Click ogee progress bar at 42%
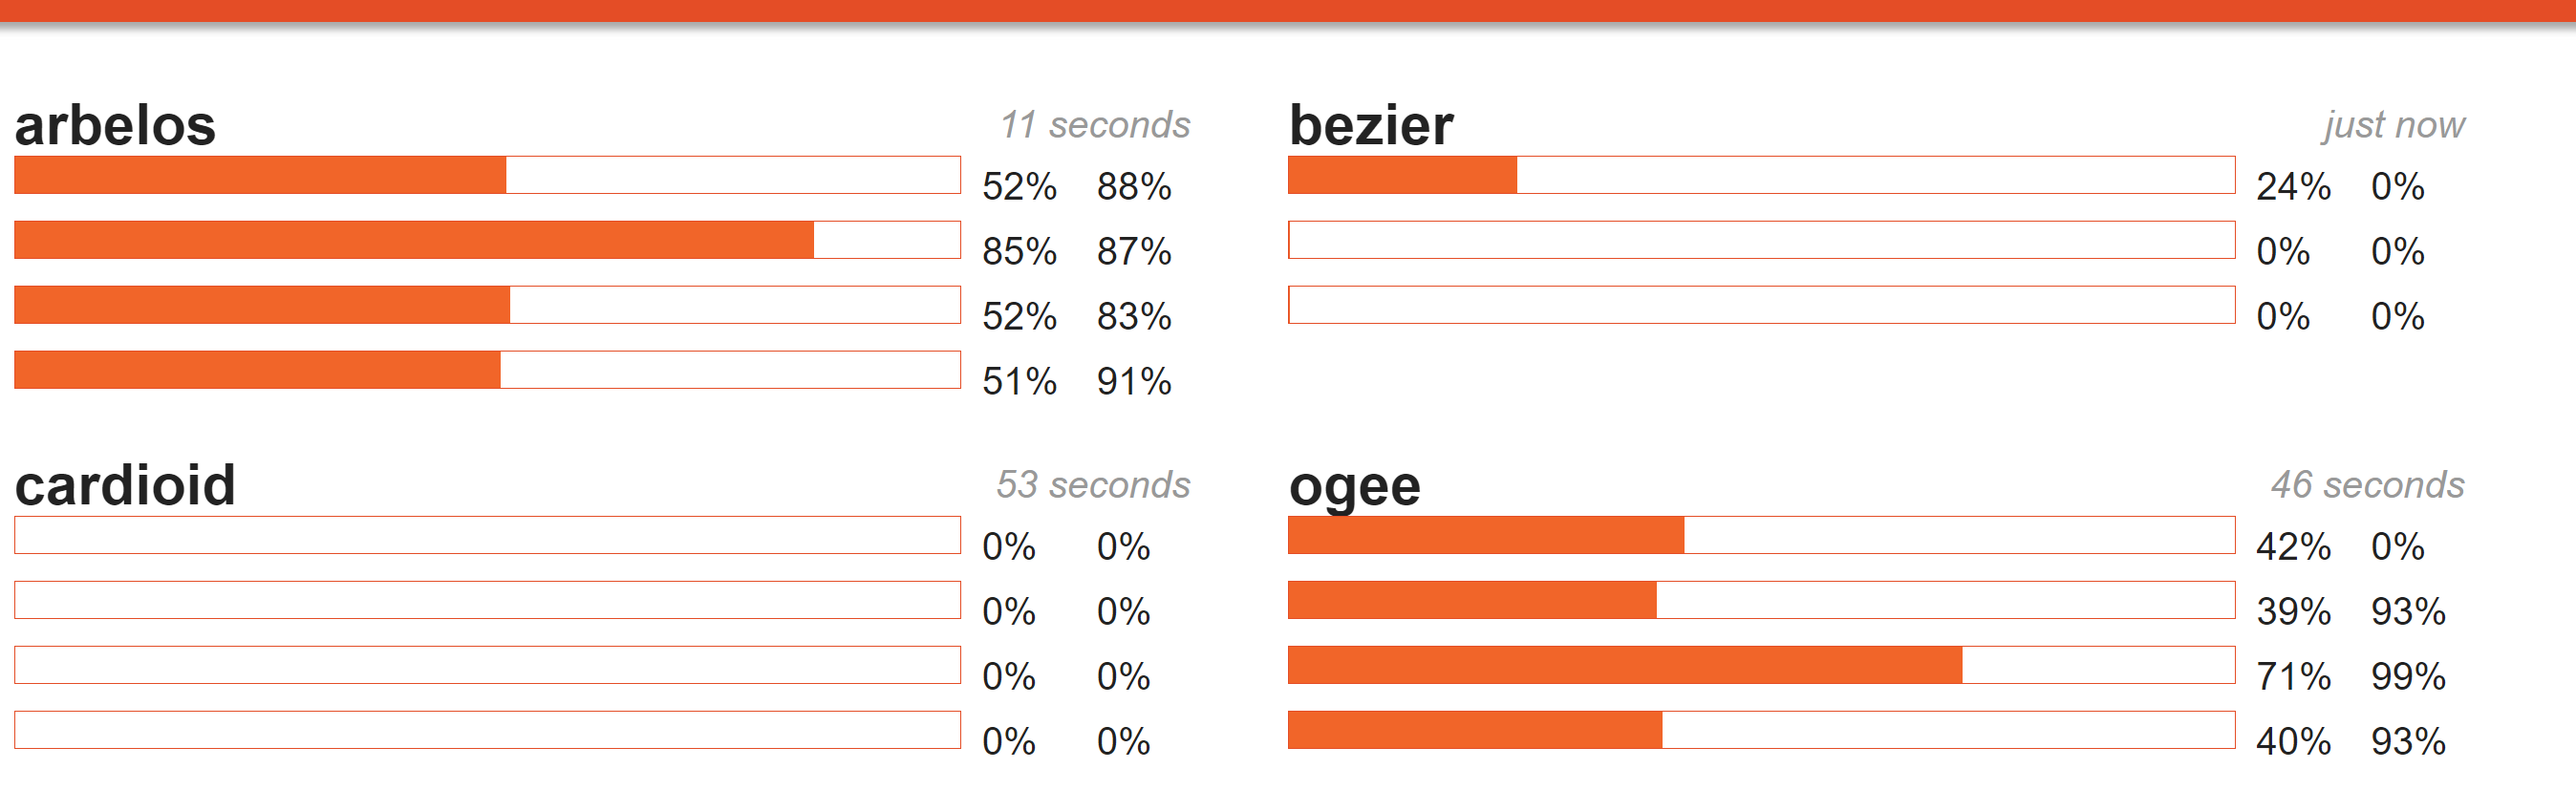The width and height of the screenshot is (2576, 790). [x=1761, y=535]
